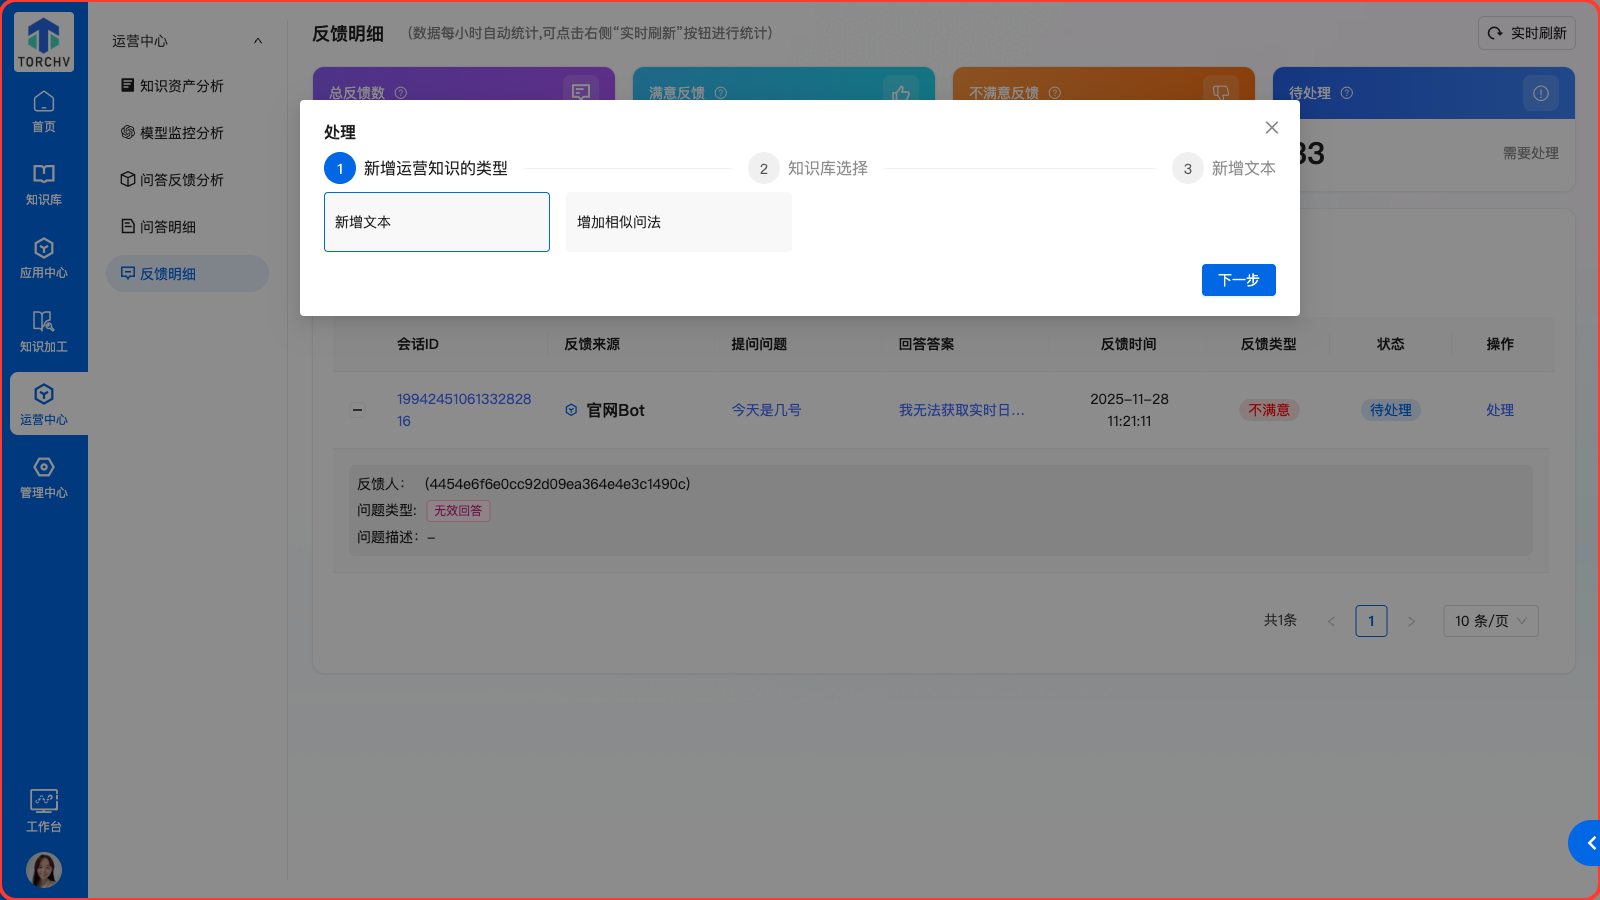
Task: Close the 处理 dialog
Action: point(1272,128)
